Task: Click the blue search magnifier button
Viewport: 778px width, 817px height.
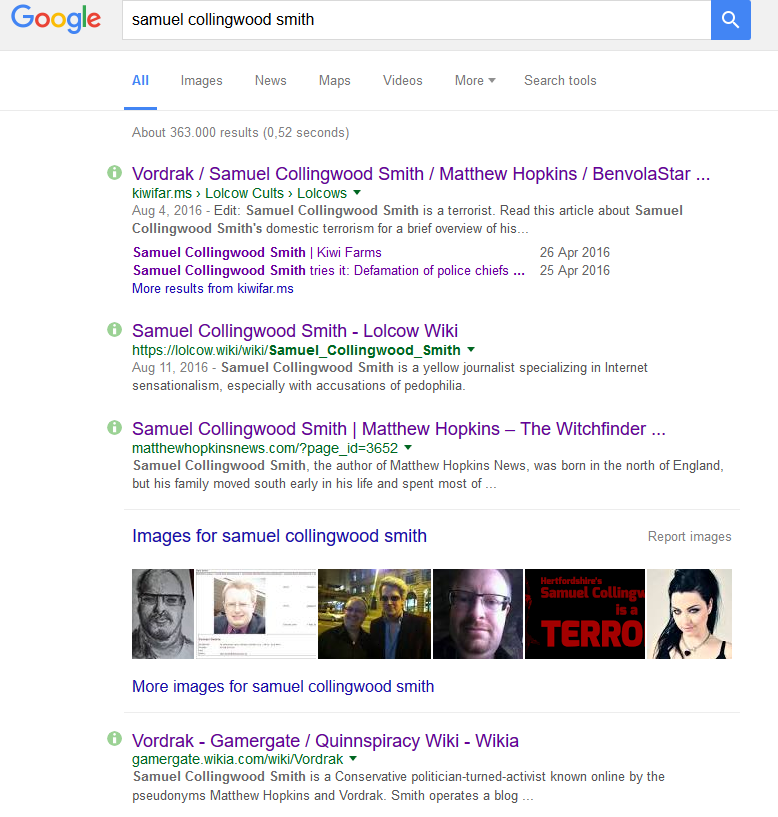Action: pyautogui.click(x=731, y=20)
